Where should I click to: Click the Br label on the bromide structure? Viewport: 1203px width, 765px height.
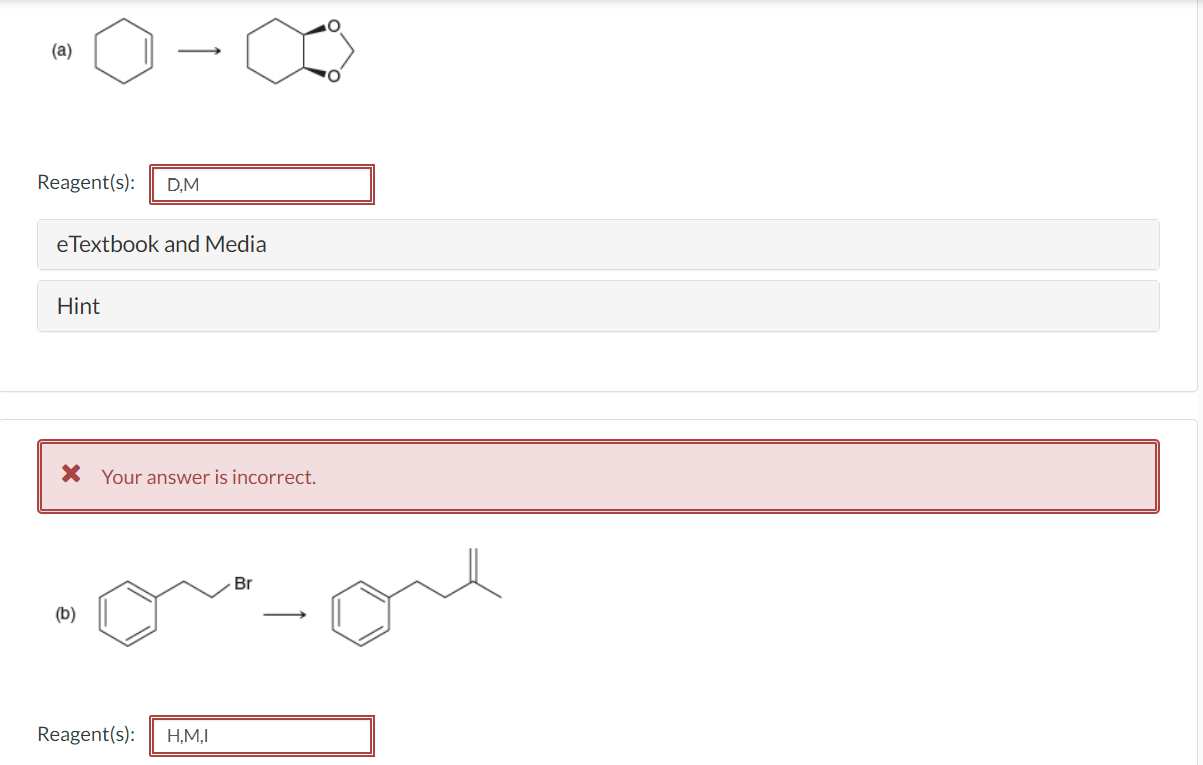point(244,583)
